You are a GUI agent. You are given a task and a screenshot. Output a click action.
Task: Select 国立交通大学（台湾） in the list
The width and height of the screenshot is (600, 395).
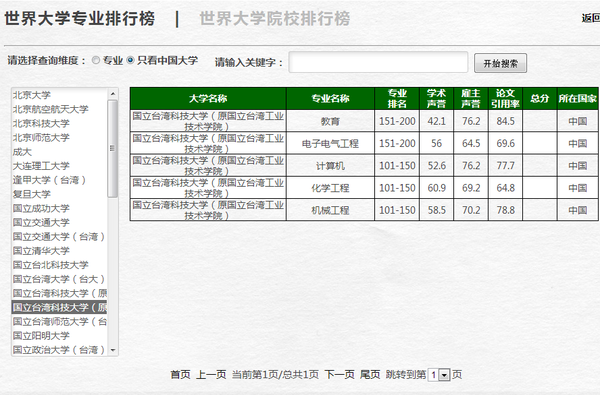pos(59,237)
